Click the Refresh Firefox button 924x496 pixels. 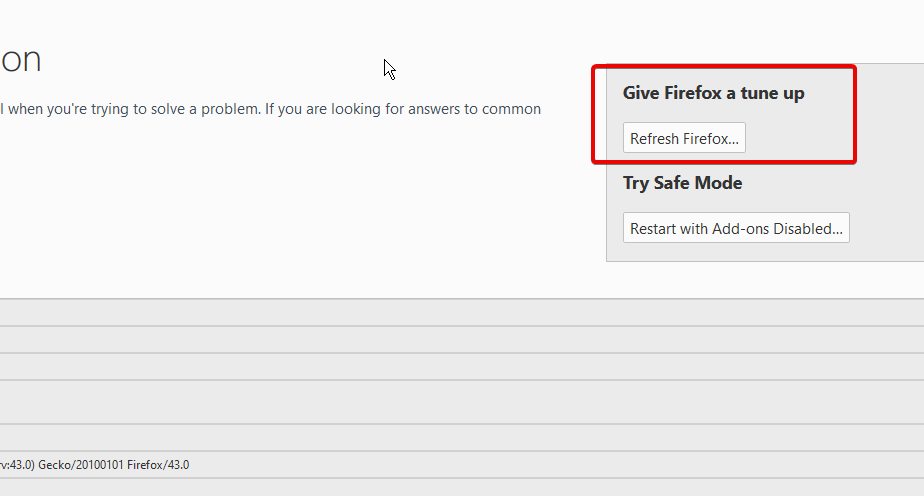click(684, 139)
